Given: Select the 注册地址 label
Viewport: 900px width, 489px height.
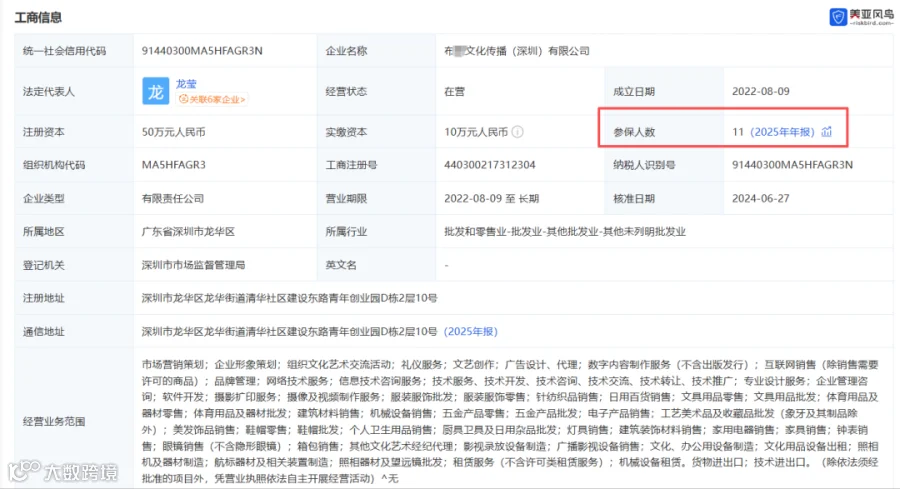Looking at the screenshot, I should (x=44, y=298).
